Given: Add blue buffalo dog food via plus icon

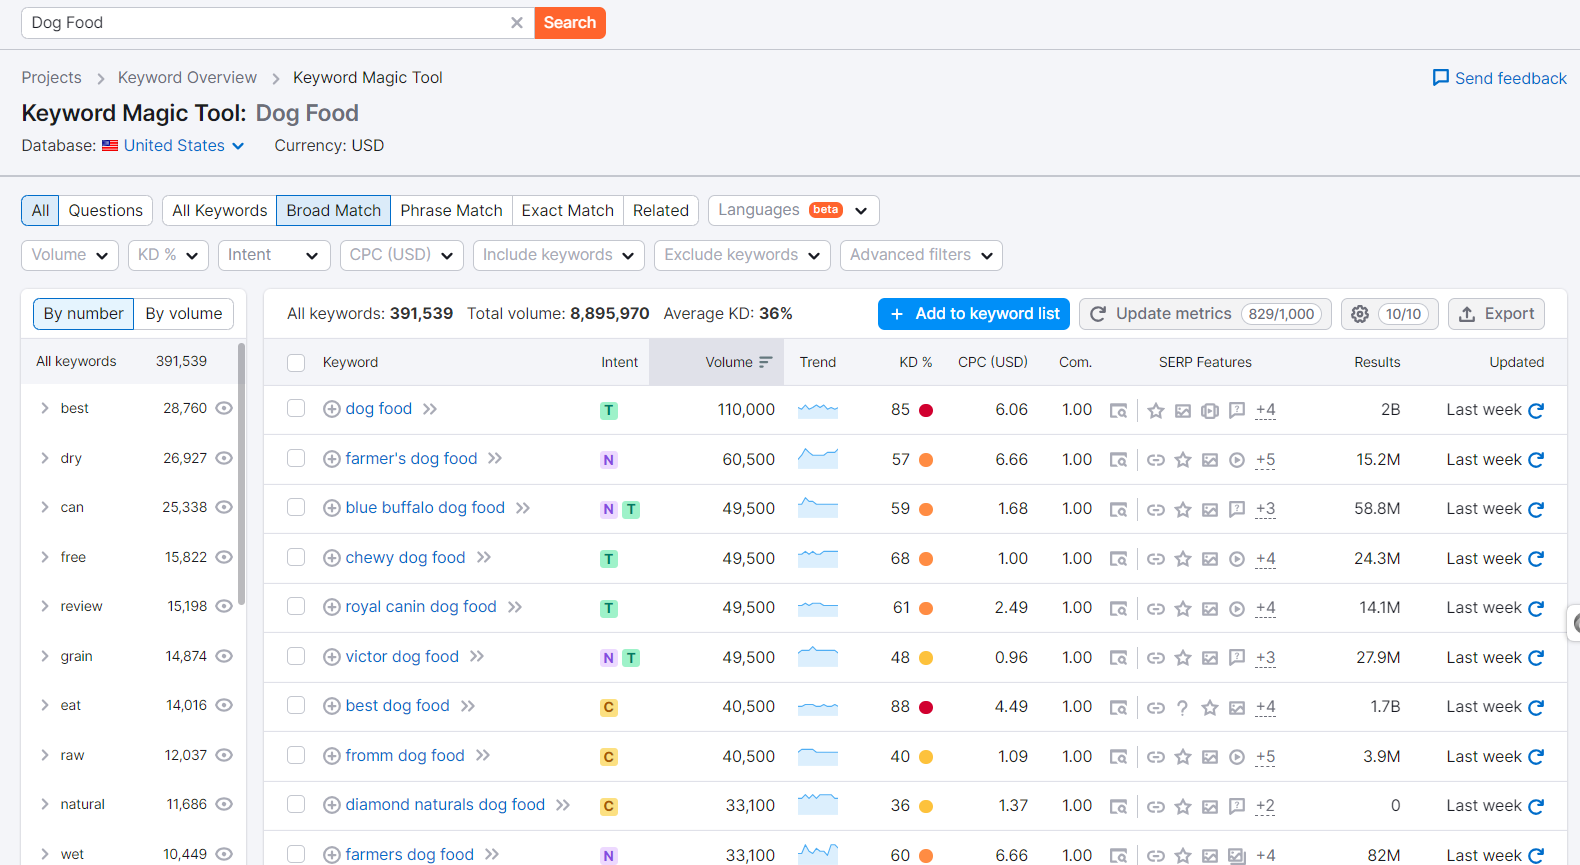Looking at the screenshot, I should pos(332,508).
